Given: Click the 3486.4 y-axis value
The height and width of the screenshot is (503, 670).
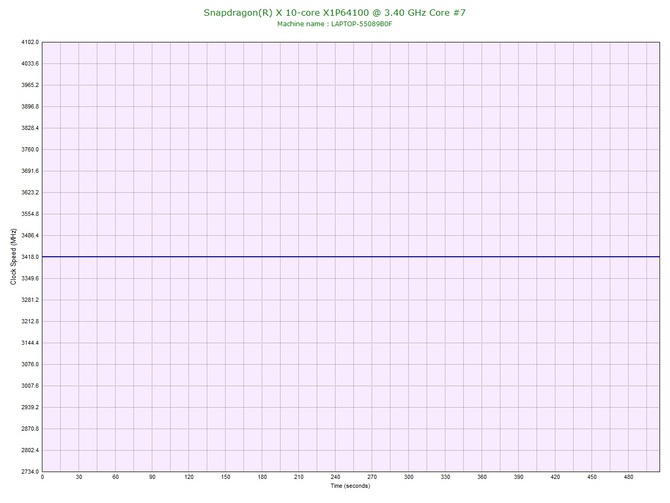Looking at the screenshot, I should (x=30, y=235).
